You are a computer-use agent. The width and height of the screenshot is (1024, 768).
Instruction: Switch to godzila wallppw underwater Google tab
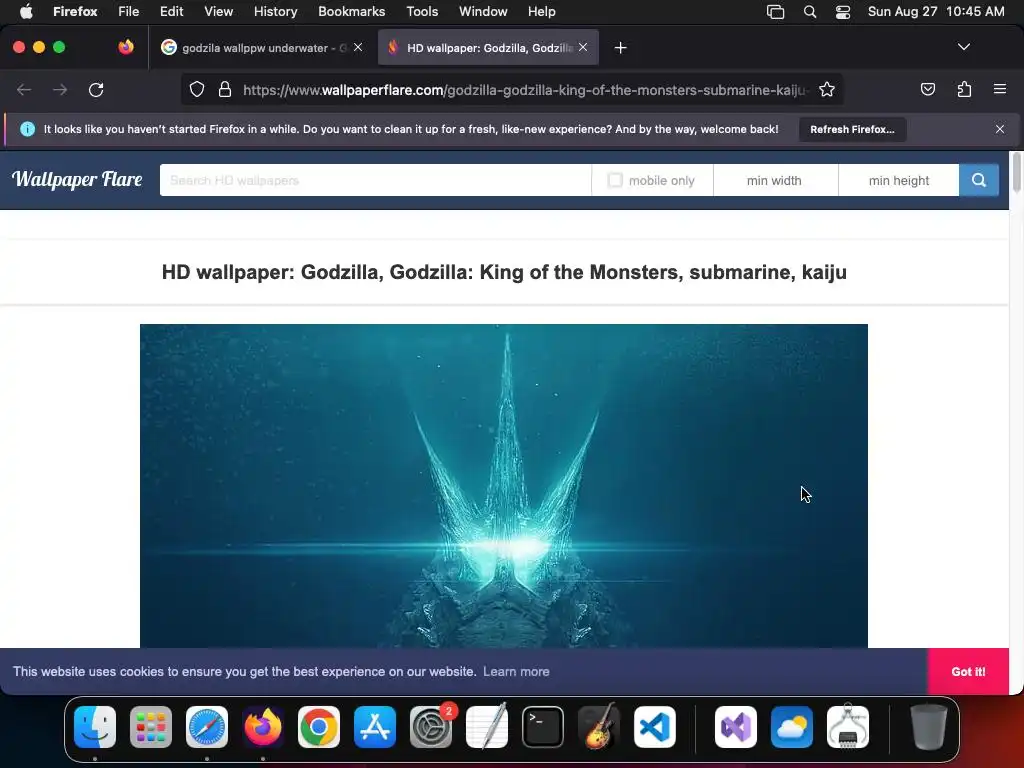(261, 48)
